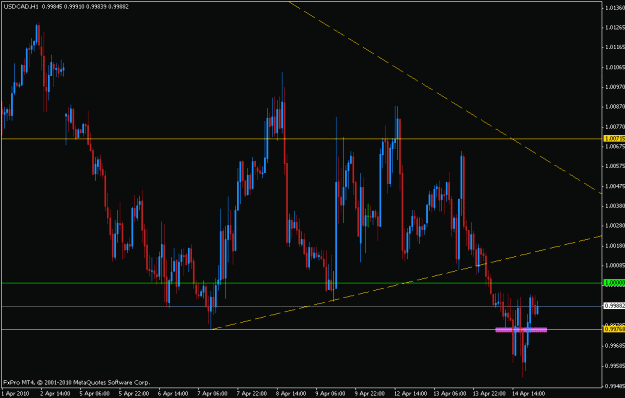This screenshot has height=398, width=625.
Task: Click the 0.99585 price axis label
Action: pos(615,365)
